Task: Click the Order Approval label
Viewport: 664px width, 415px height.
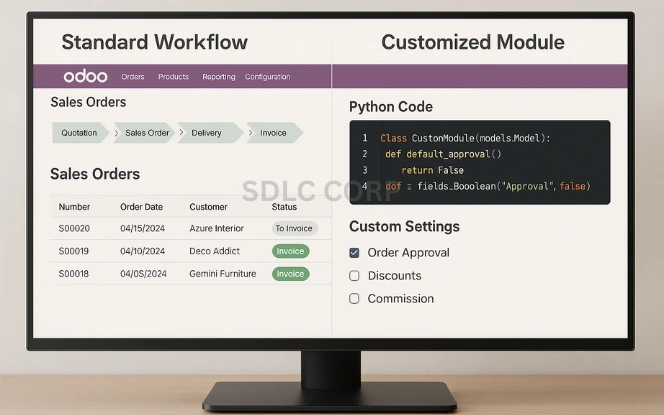Action: tap(409, 253)
